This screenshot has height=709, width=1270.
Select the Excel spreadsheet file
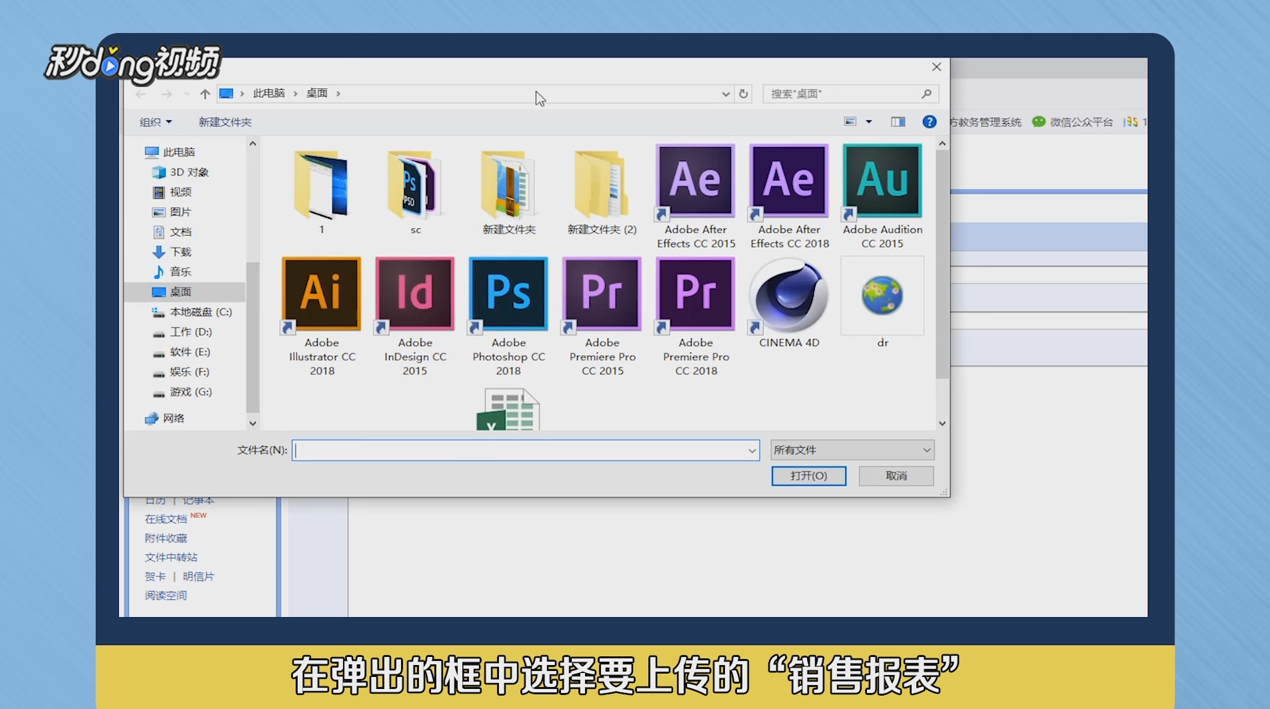pyautogui.click(x=509, y=410)
